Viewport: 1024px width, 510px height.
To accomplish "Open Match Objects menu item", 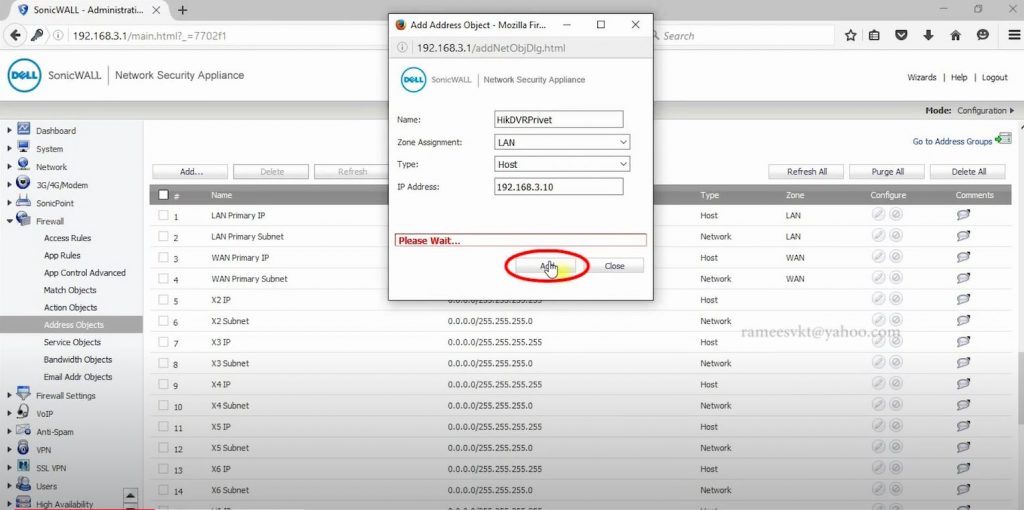I will click(70, 290).
